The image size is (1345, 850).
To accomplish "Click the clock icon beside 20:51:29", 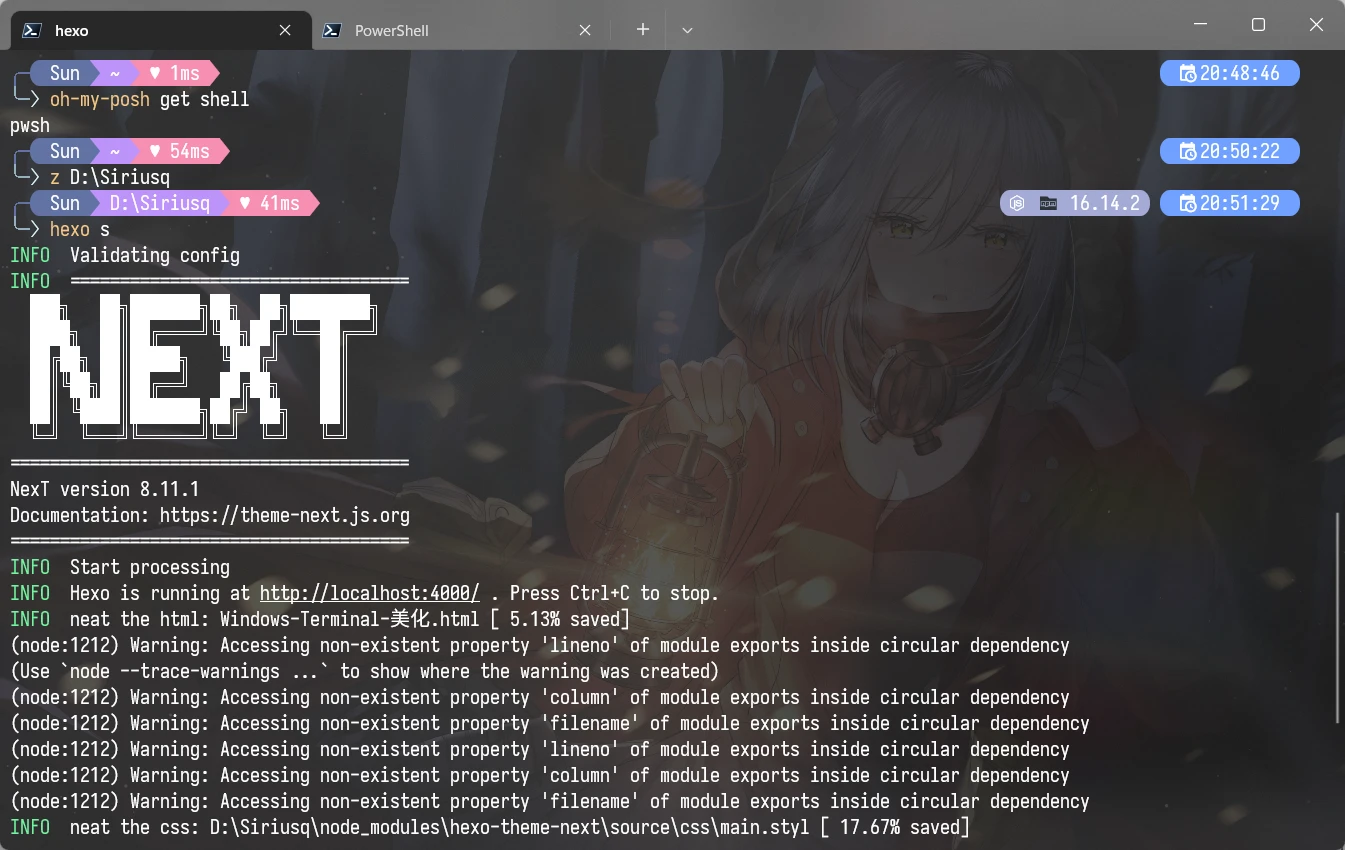I will point(1187,203).
